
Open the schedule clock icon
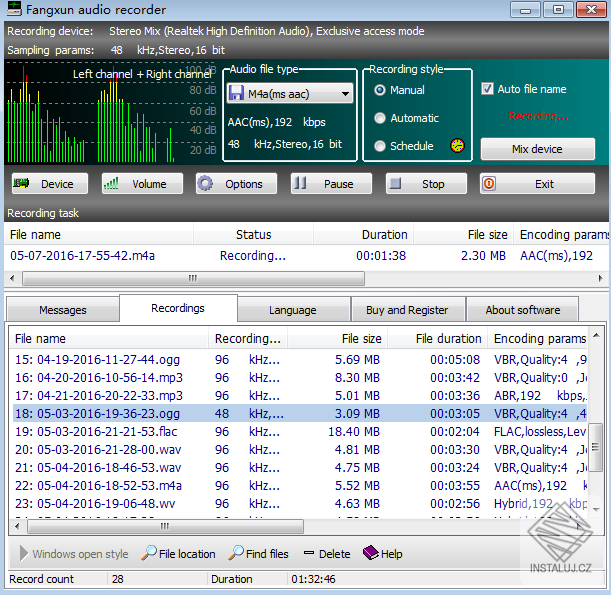pos(457,146)
